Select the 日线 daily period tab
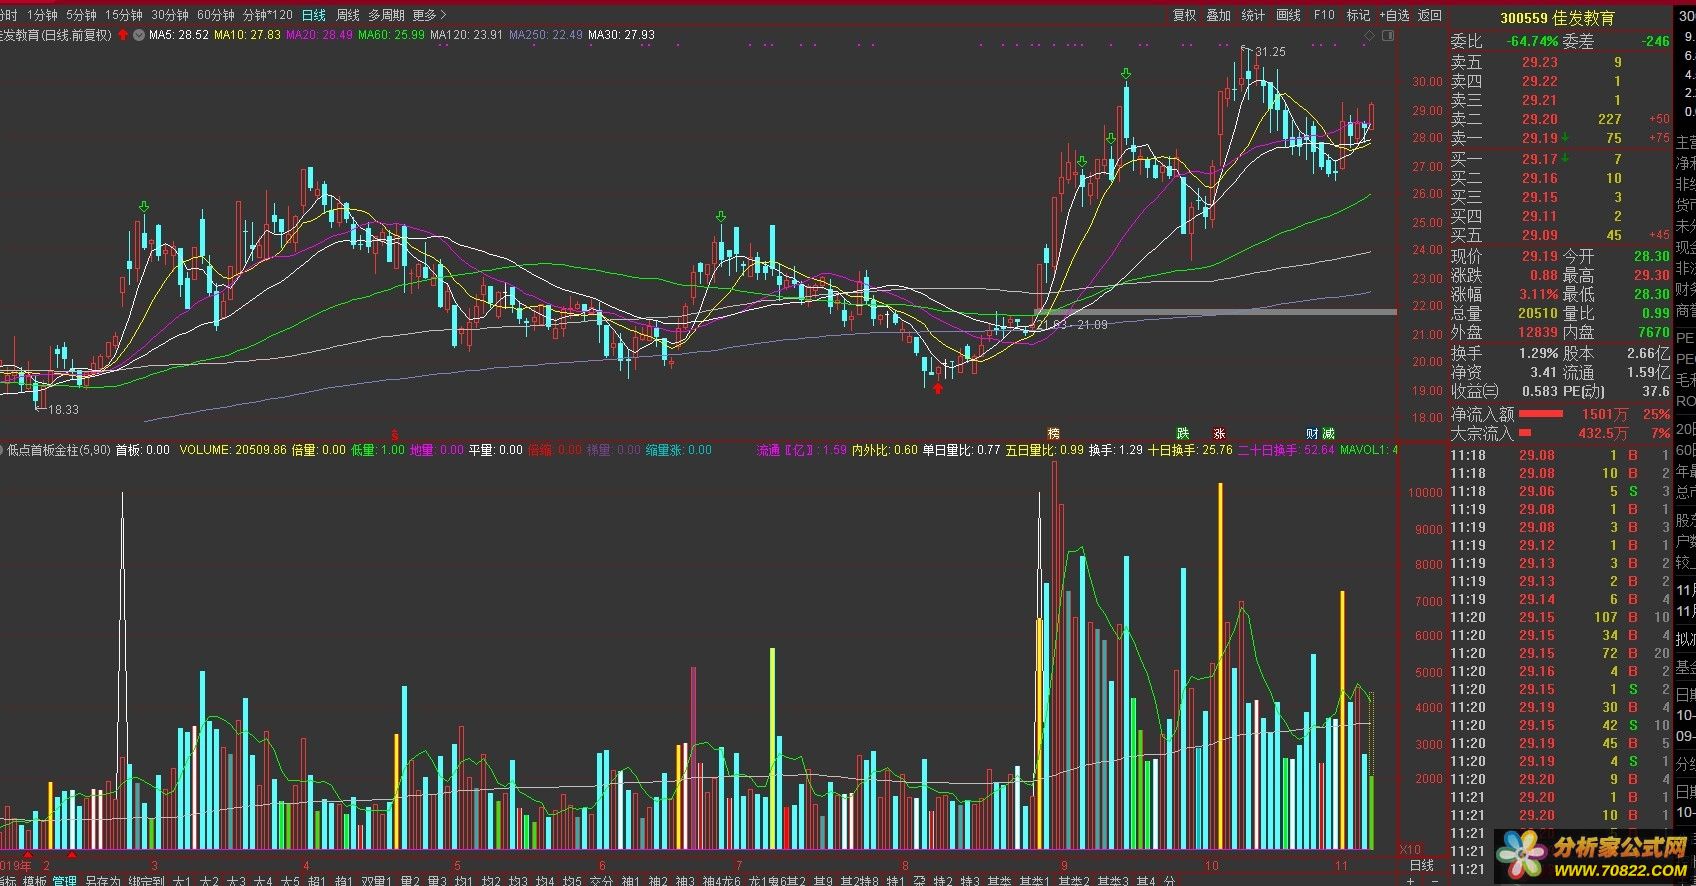This screenshot has width=1696, height=886. pos(313,15)
